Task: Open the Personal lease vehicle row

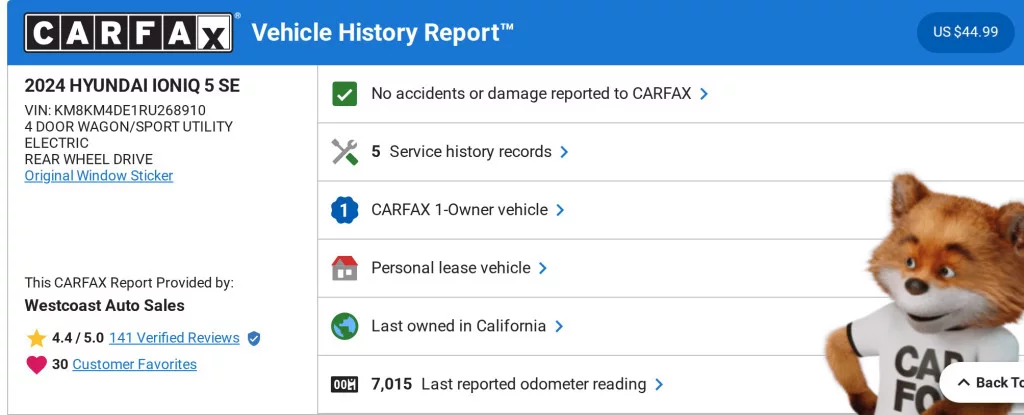Action: [450, 268]
